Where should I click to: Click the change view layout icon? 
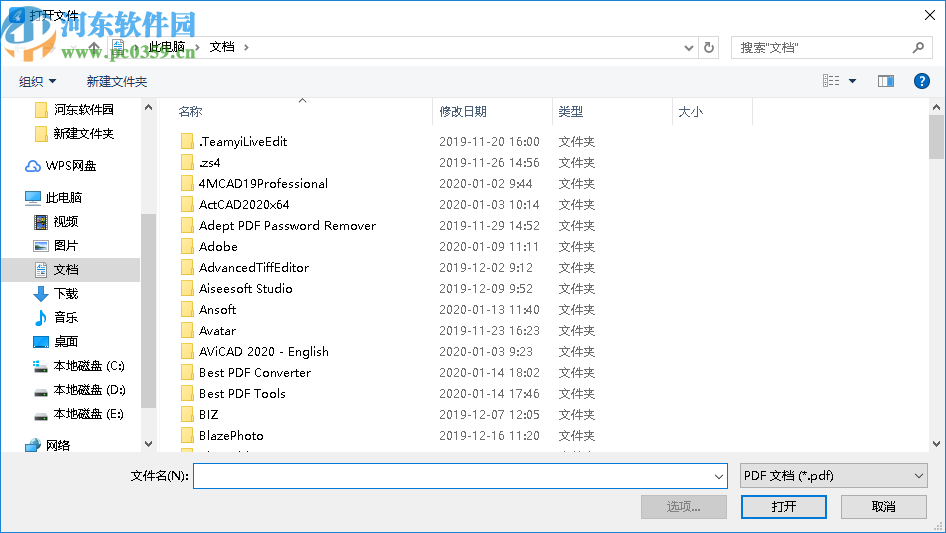831,81
